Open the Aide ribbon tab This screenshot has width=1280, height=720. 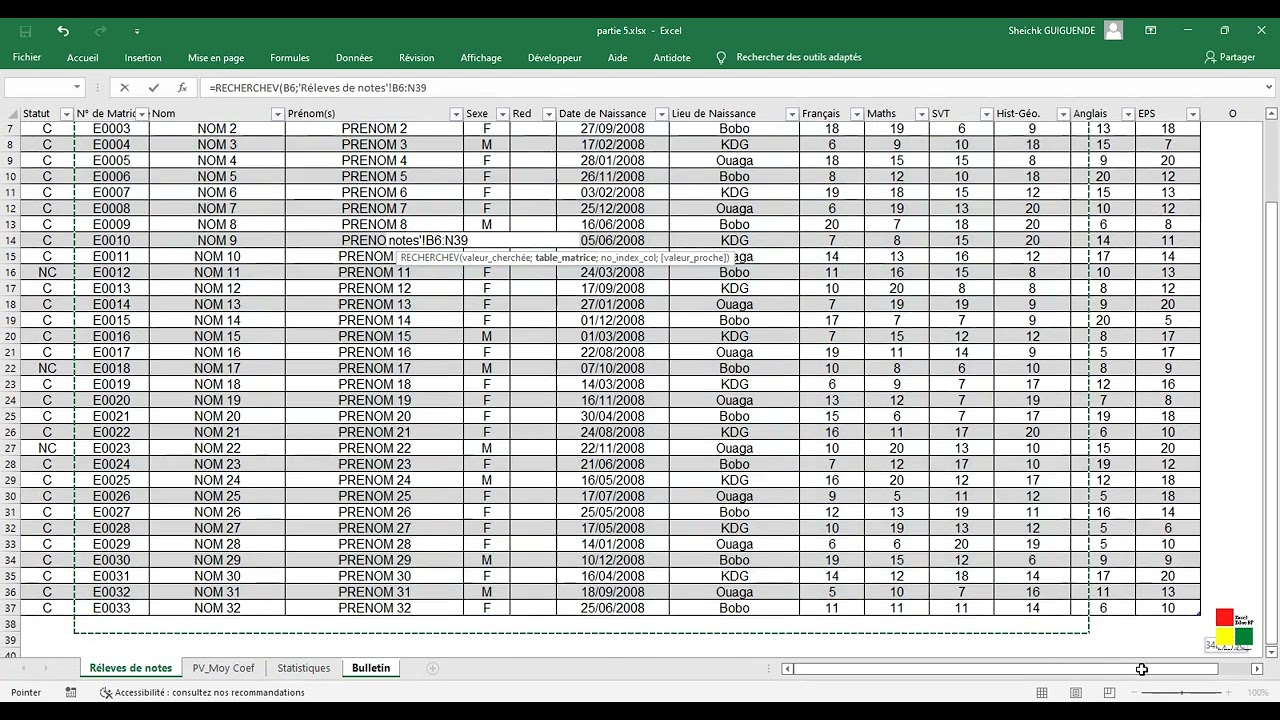click(x=618, y=57)
